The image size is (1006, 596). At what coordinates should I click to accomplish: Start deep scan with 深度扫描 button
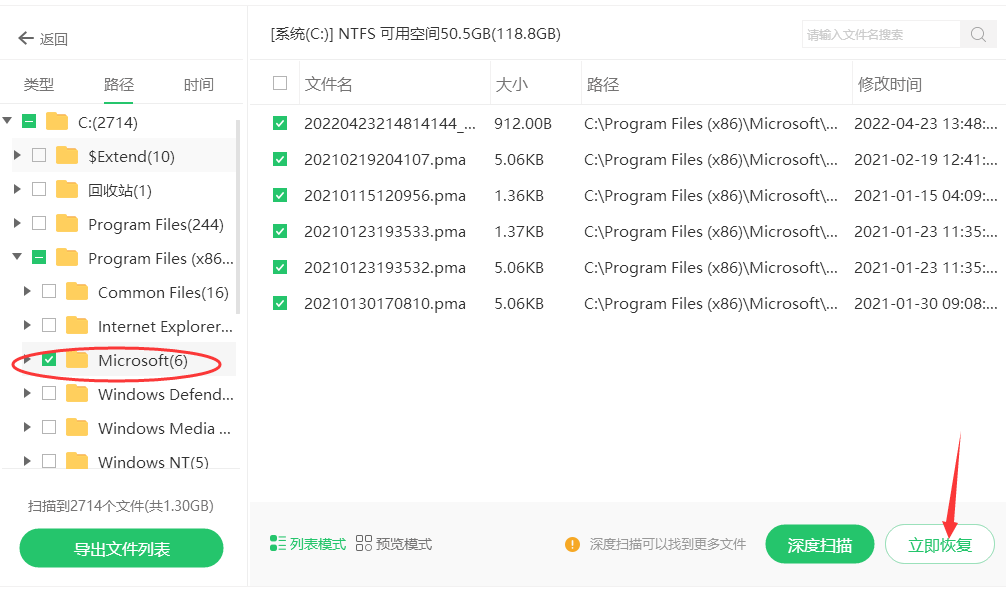[819, 545]
